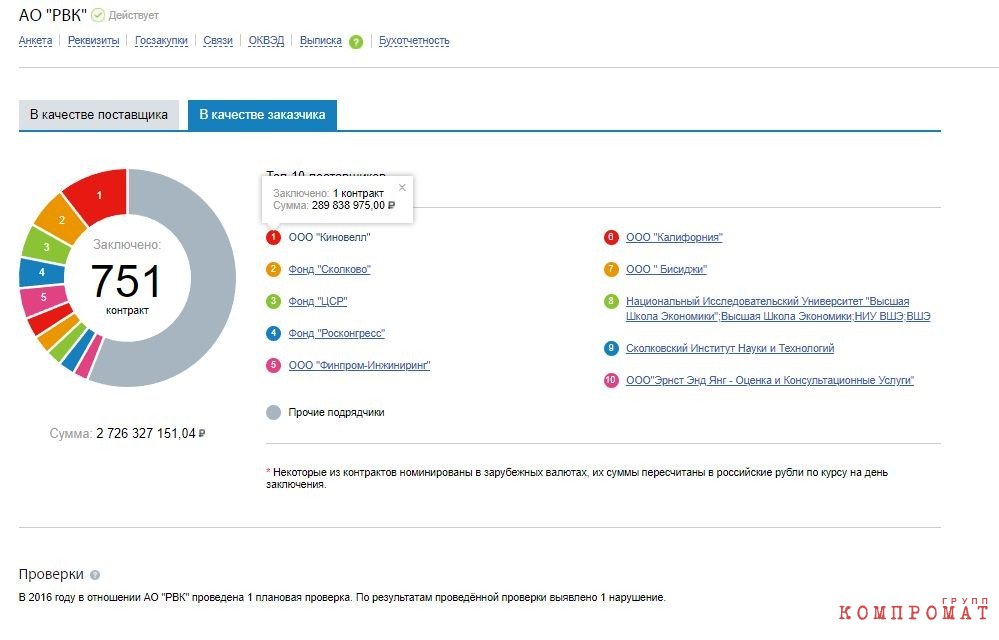
Task: Click blue number 4 legend marker
Action: [x=273, y=332]
